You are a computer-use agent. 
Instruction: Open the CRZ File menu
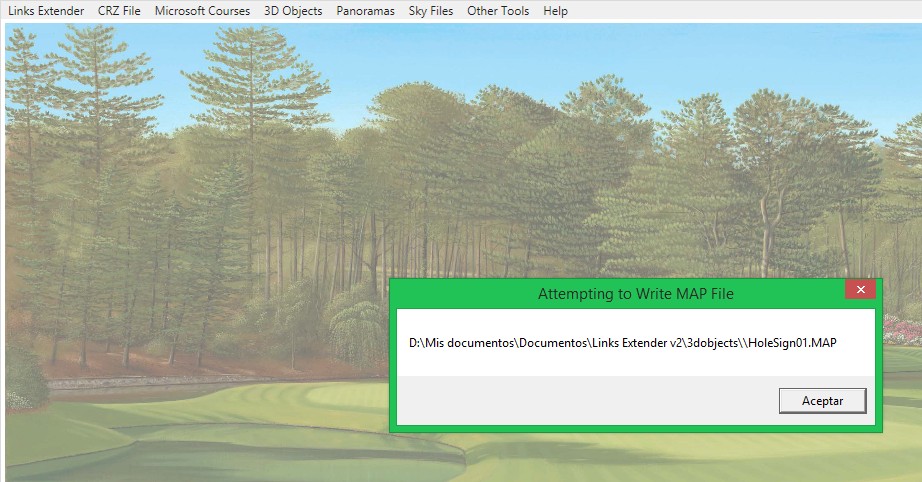tap(119, 11)
